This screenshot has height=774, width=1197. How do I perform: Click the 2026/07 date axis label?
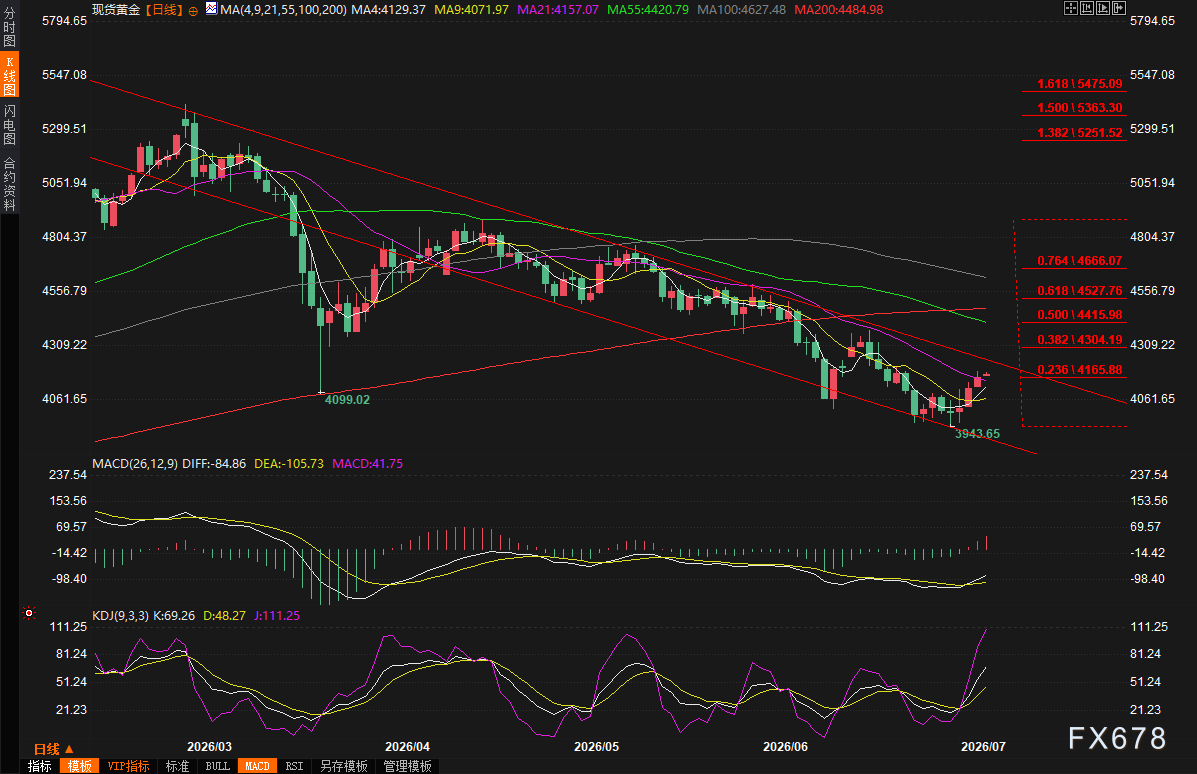(983, 747)
